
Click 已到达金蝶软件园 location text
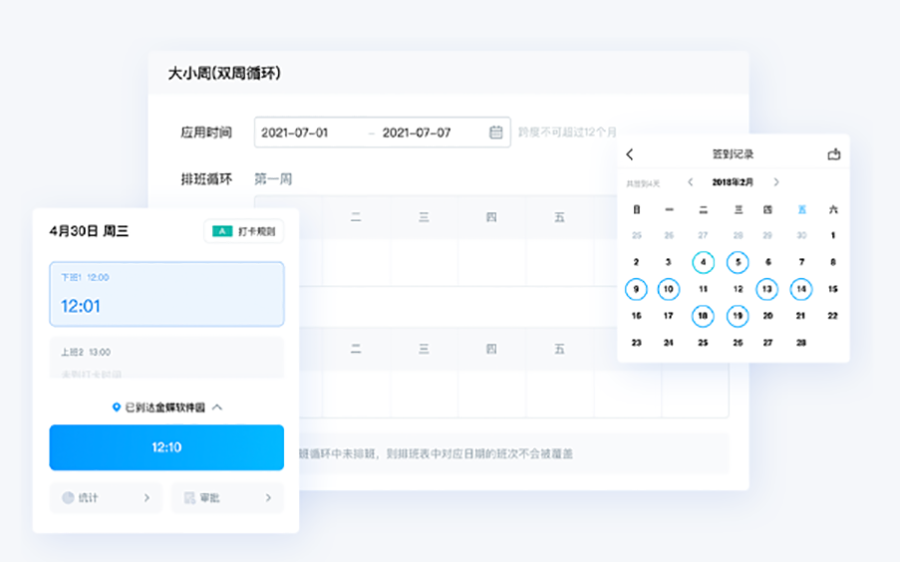[x=165, y=407]
